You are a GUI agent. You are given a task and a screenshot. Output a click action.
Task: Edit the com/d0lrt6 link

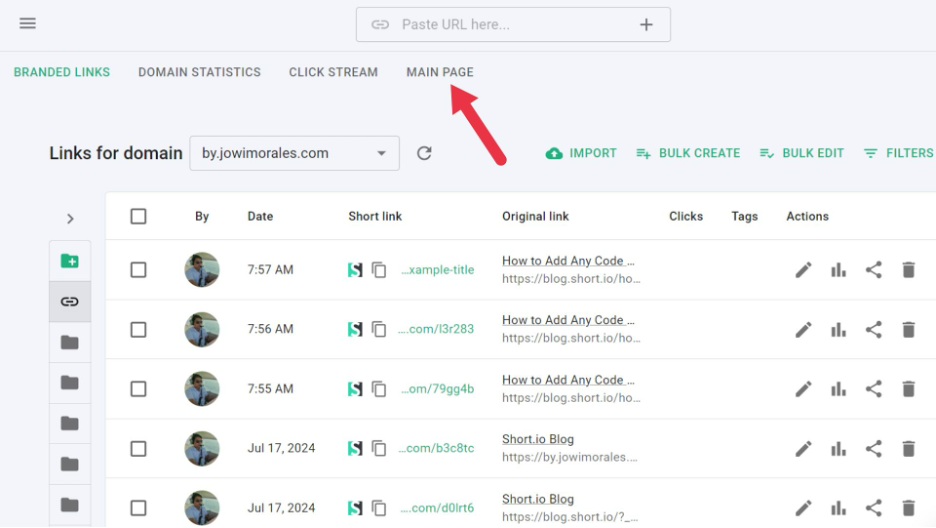(x=803, y=508)
